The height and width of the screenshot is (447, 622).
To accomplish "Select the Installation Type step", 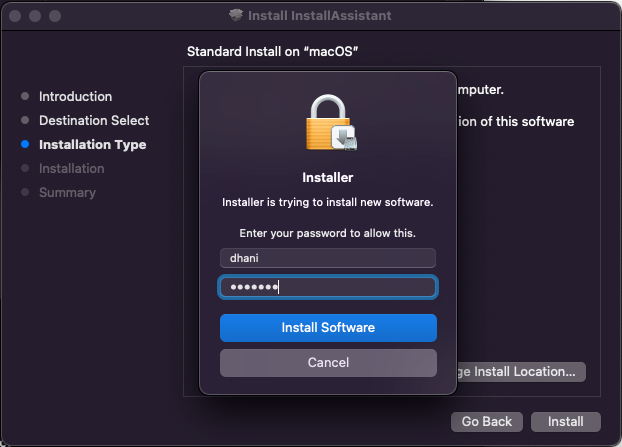I will coord(92,144).
